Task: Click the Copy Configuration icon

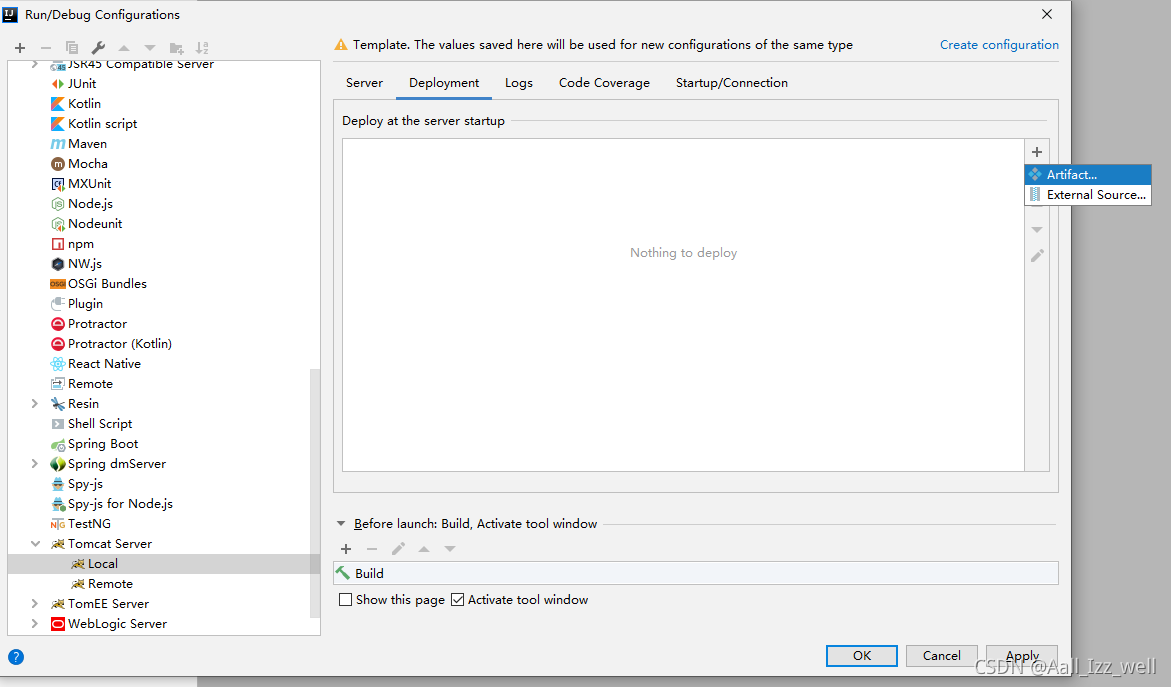Action: (72, 48)
